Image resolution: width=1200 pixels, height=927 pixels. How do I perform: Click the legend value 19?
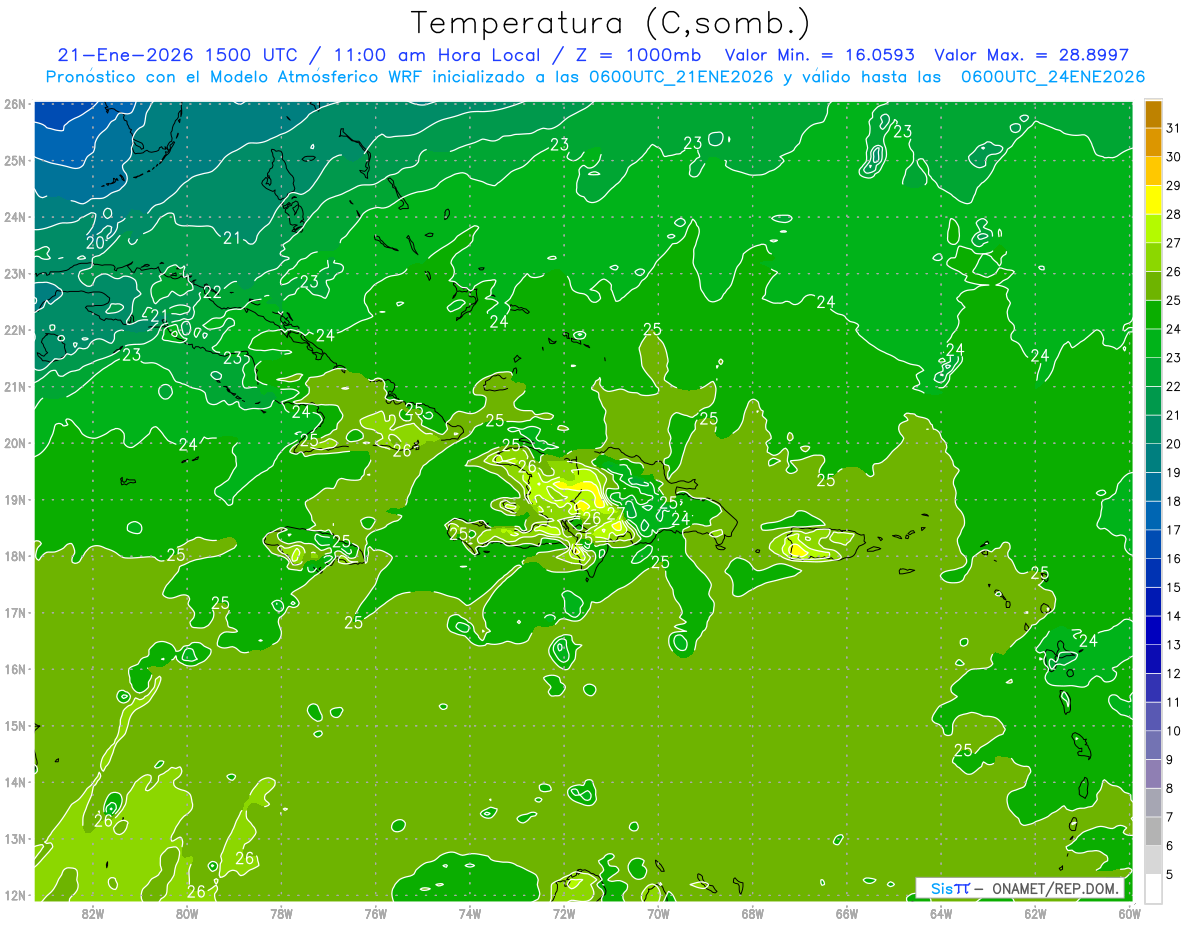click(1173, 472)
